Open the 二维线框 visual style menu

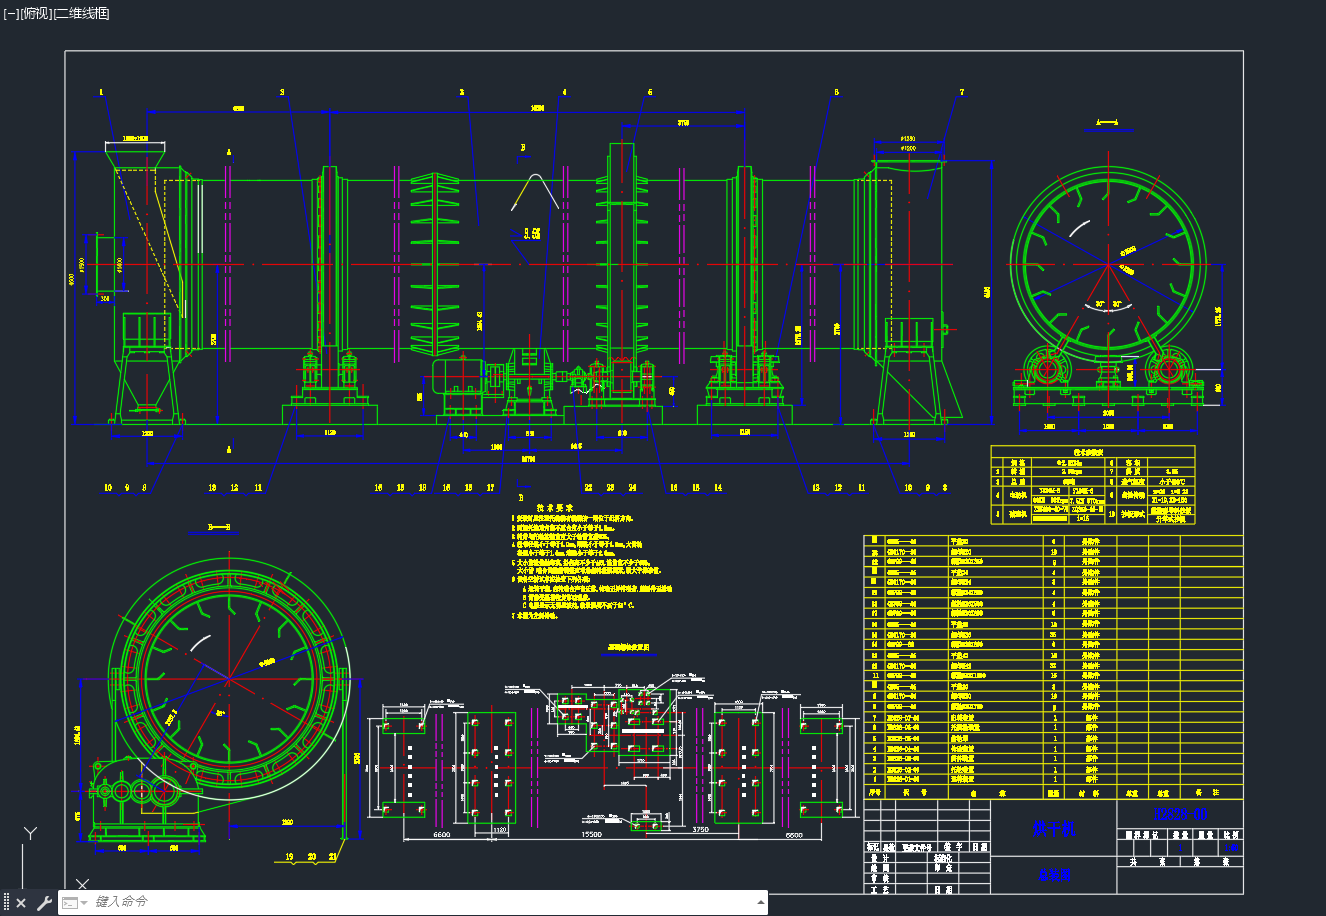81,14
